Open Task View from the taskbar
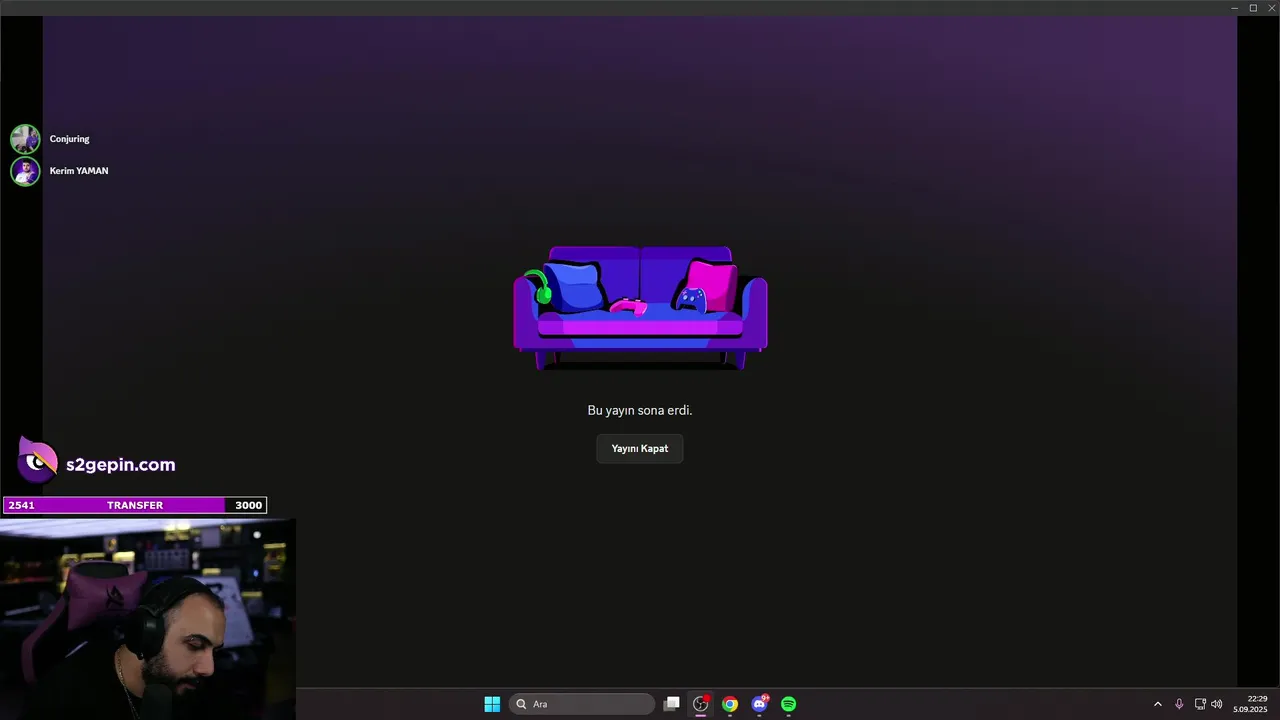 (672, 704)
